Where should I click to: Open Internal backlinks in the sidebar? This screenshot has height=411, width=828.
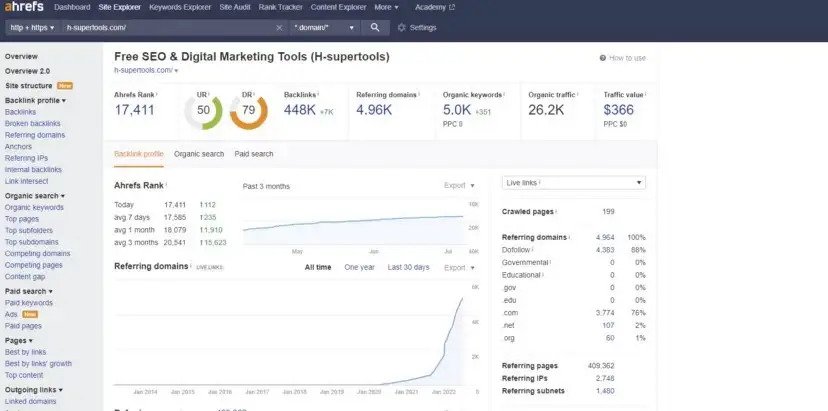pos(33,170)
